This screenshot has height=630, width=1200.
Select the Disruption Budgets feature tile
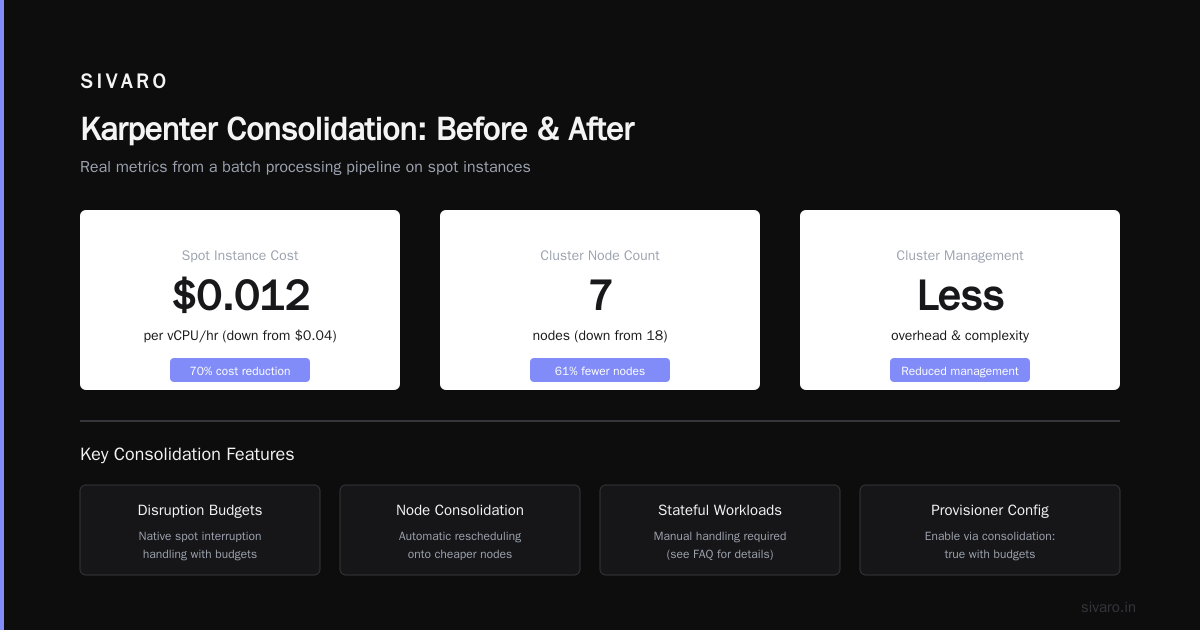click(200, 530)
